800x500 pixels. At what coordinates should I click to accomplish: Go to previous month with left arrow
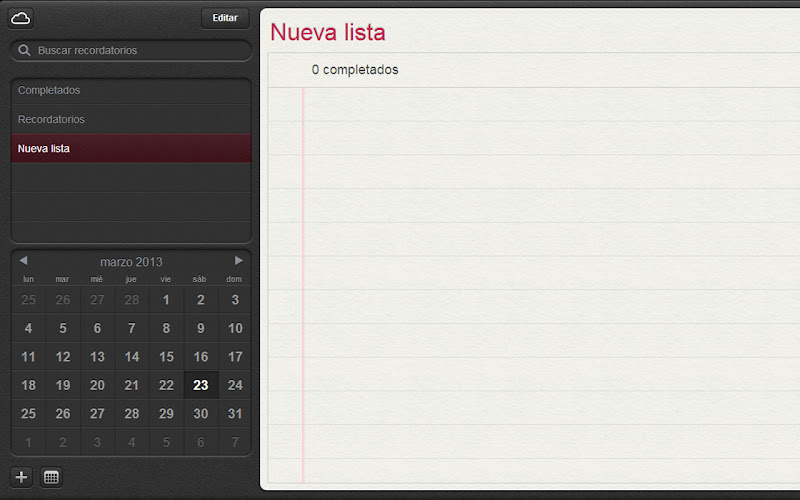pyautogui.click(x=23, y=261)
